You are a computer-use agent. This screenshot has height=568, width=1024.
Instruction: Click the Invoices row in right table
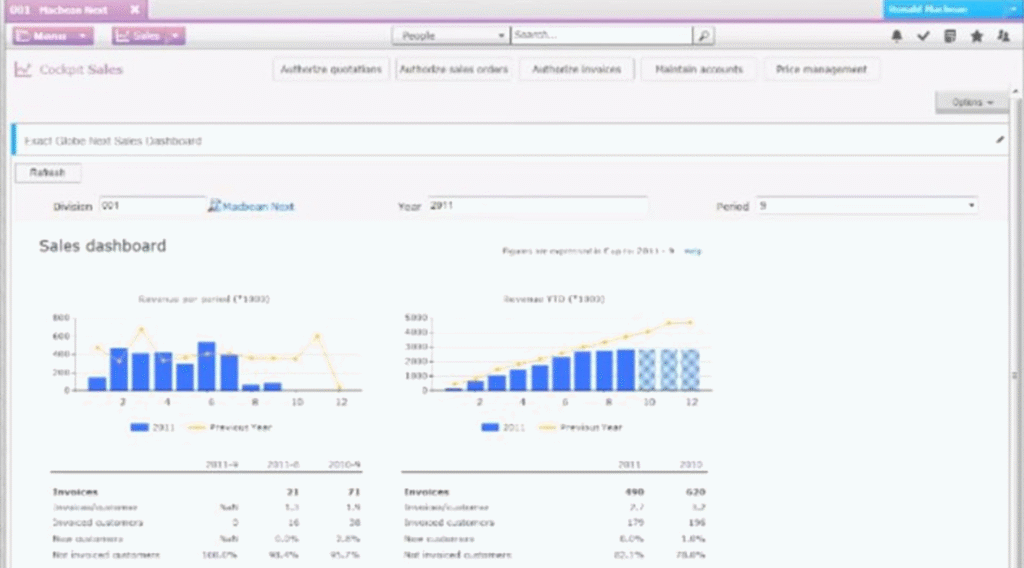click(554, 492)
